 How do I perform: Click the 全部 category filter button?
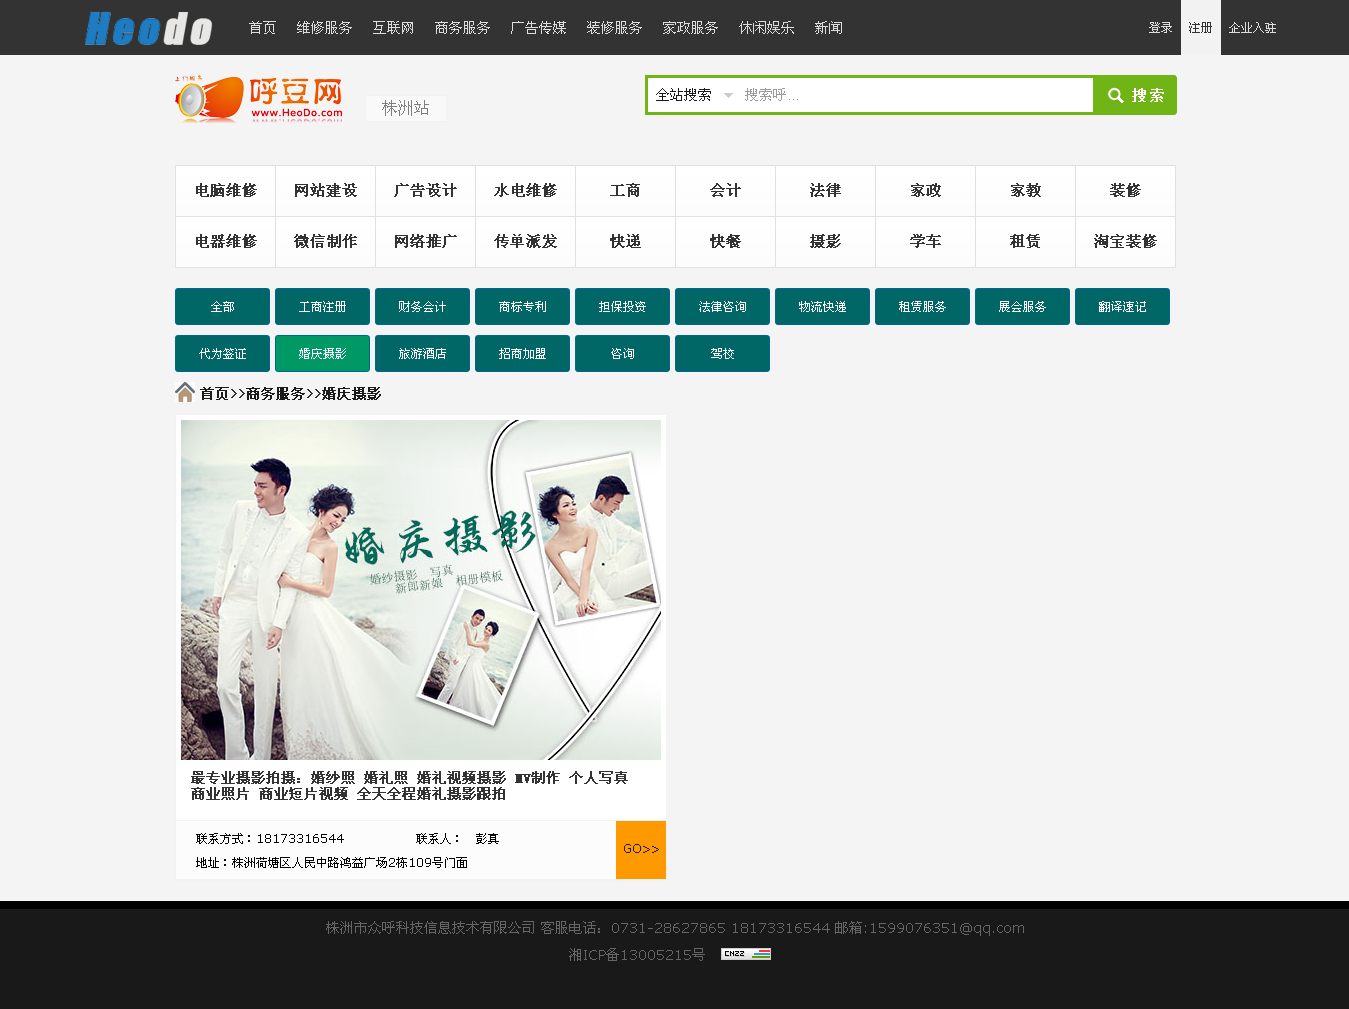pyautogui.click(x=222, y=307)
